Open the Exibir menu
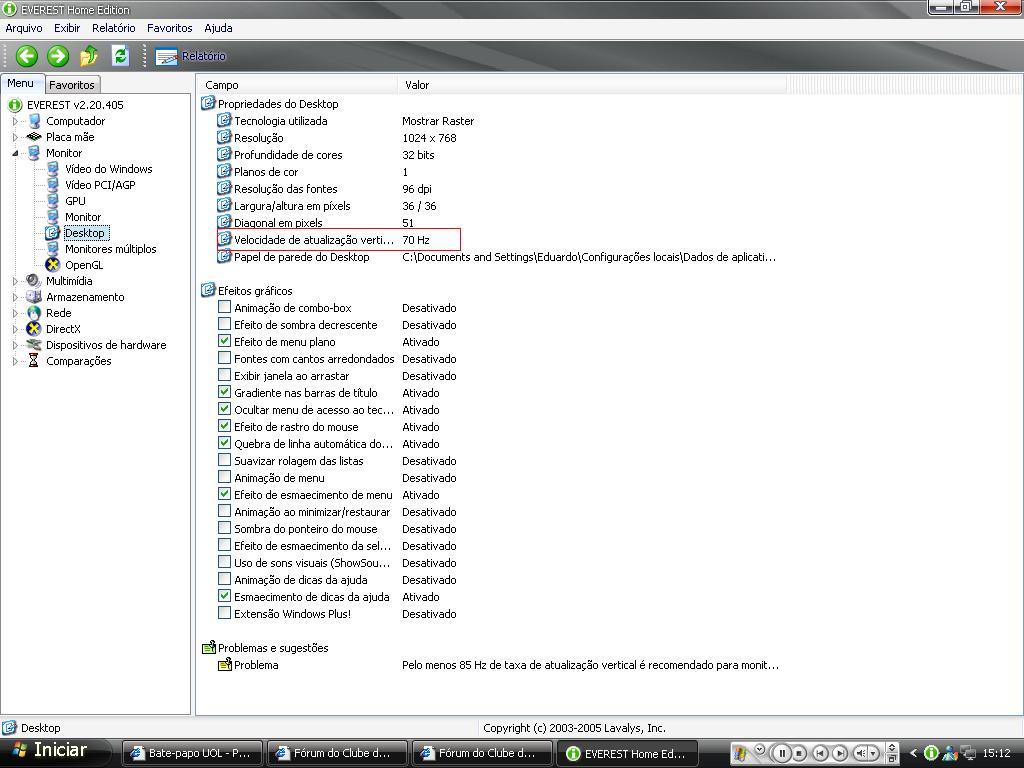The height and width of the screenshot is (768, 1024). pyautogui.click(x=67, y=28)
